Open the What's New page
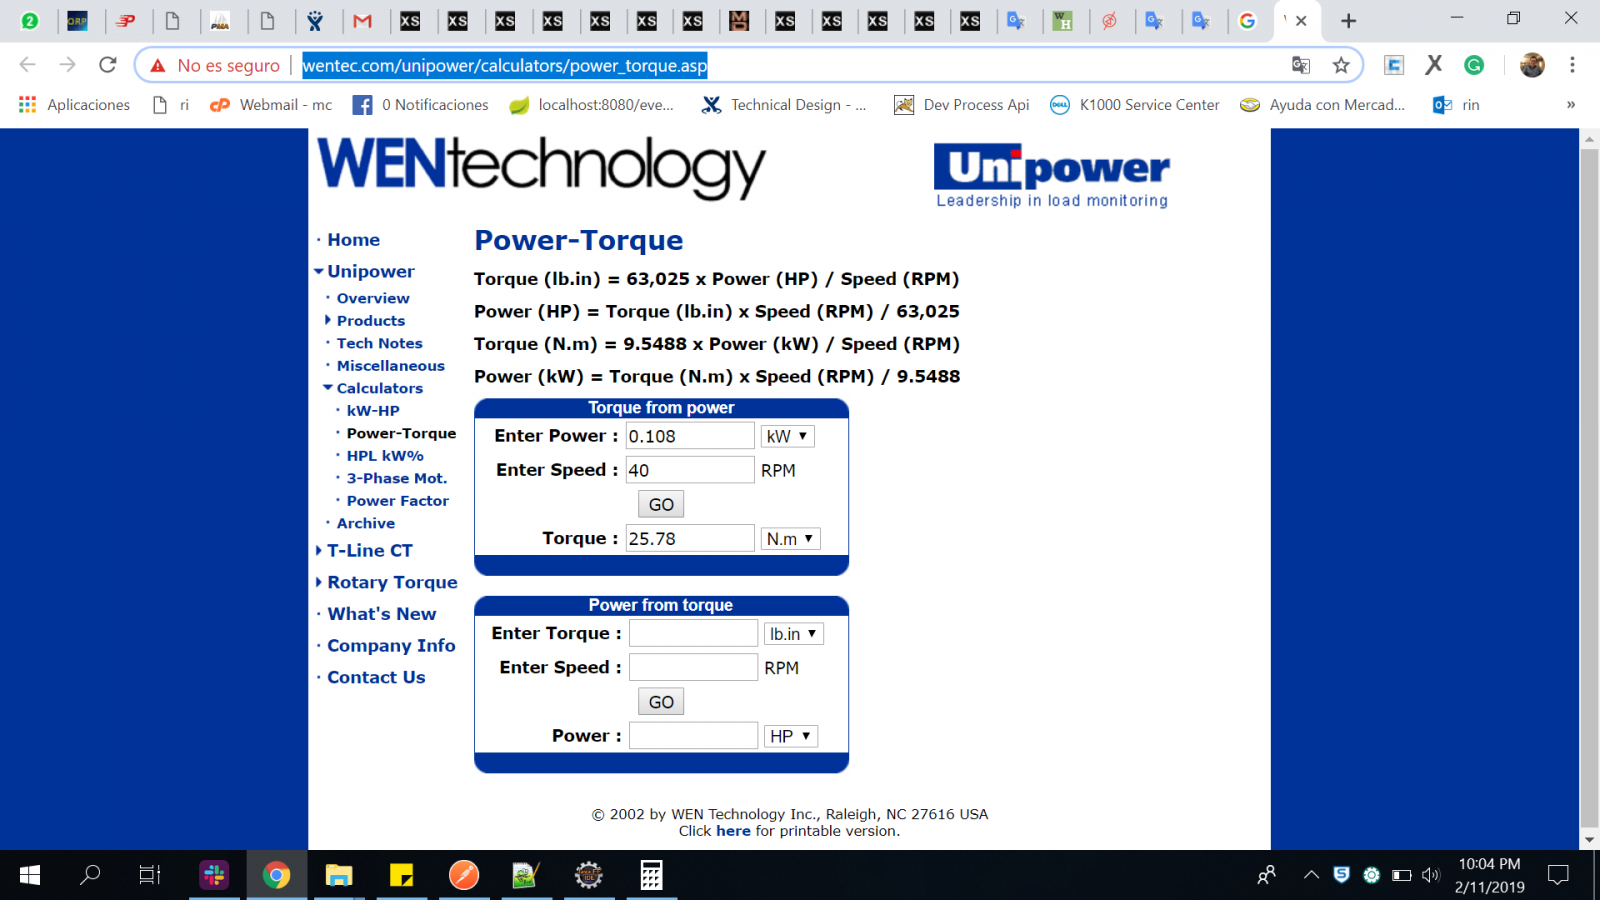 (382, 614)
